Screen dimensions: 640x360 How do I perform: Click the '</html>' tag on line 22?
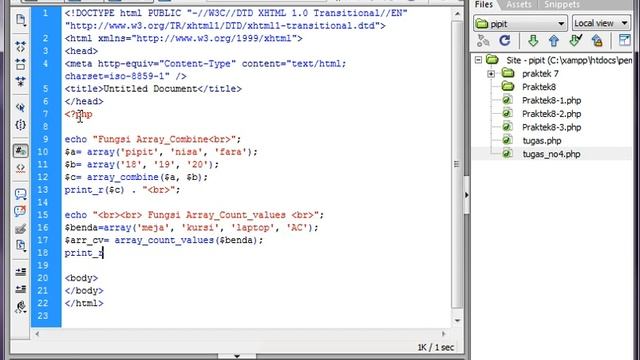(x=84, y=303)
